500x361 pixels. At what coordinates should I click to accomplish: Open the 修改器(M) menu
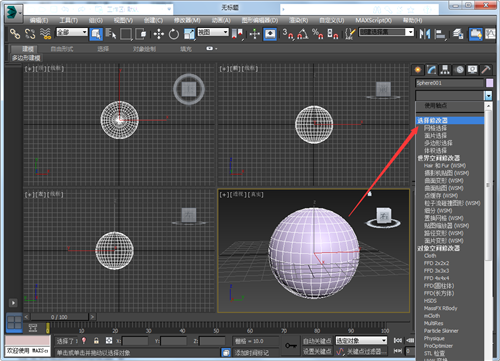[x=187, y=21]
